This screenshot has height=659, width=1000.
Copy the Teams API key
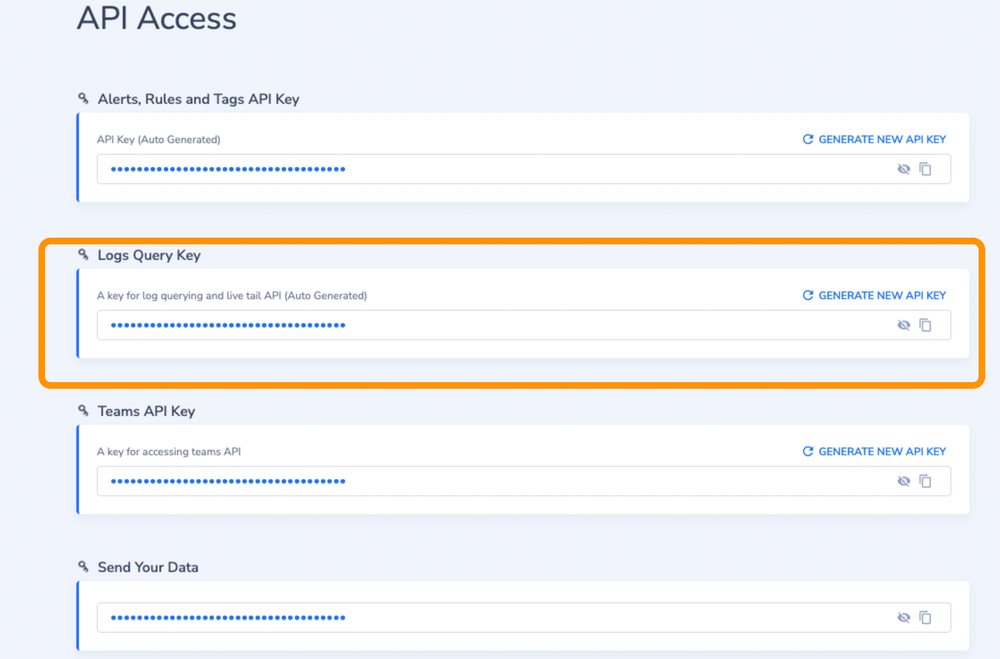pos(925,481)
